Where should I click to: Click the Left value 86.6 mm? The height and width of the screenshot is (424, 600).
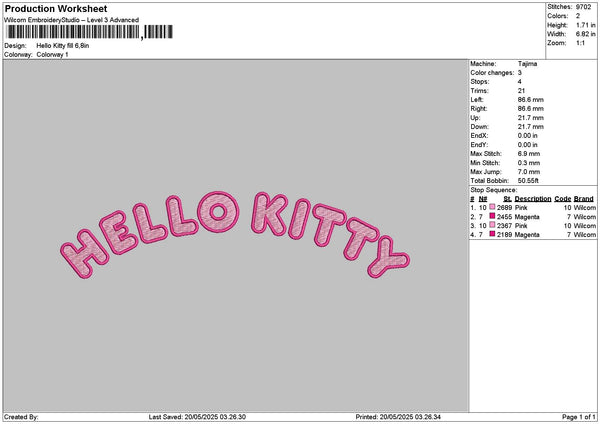(530, 100)
